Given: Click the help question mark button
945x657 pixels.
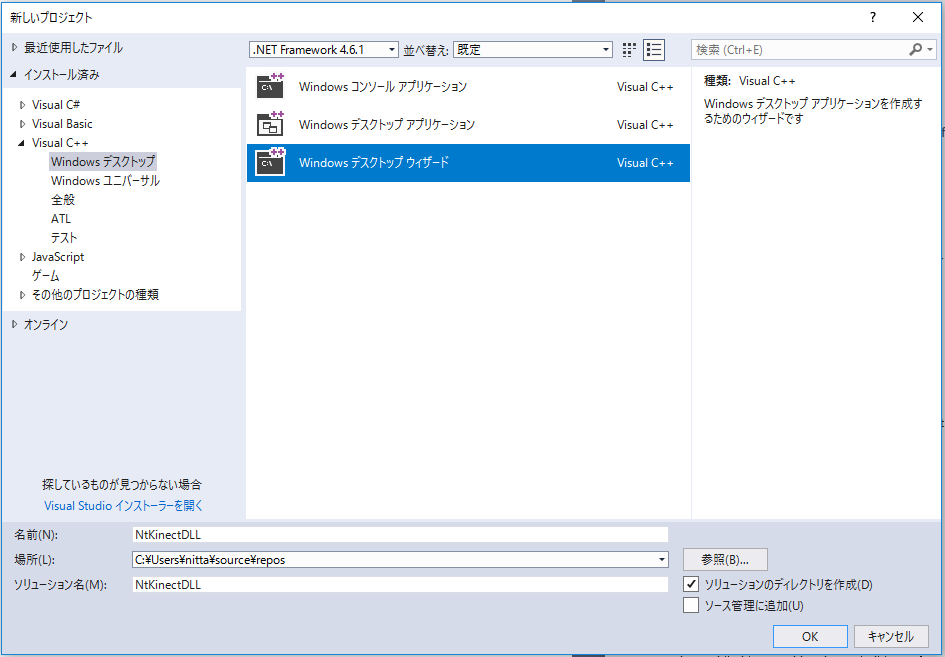Looking at the screenshot, I should [873, 17].
